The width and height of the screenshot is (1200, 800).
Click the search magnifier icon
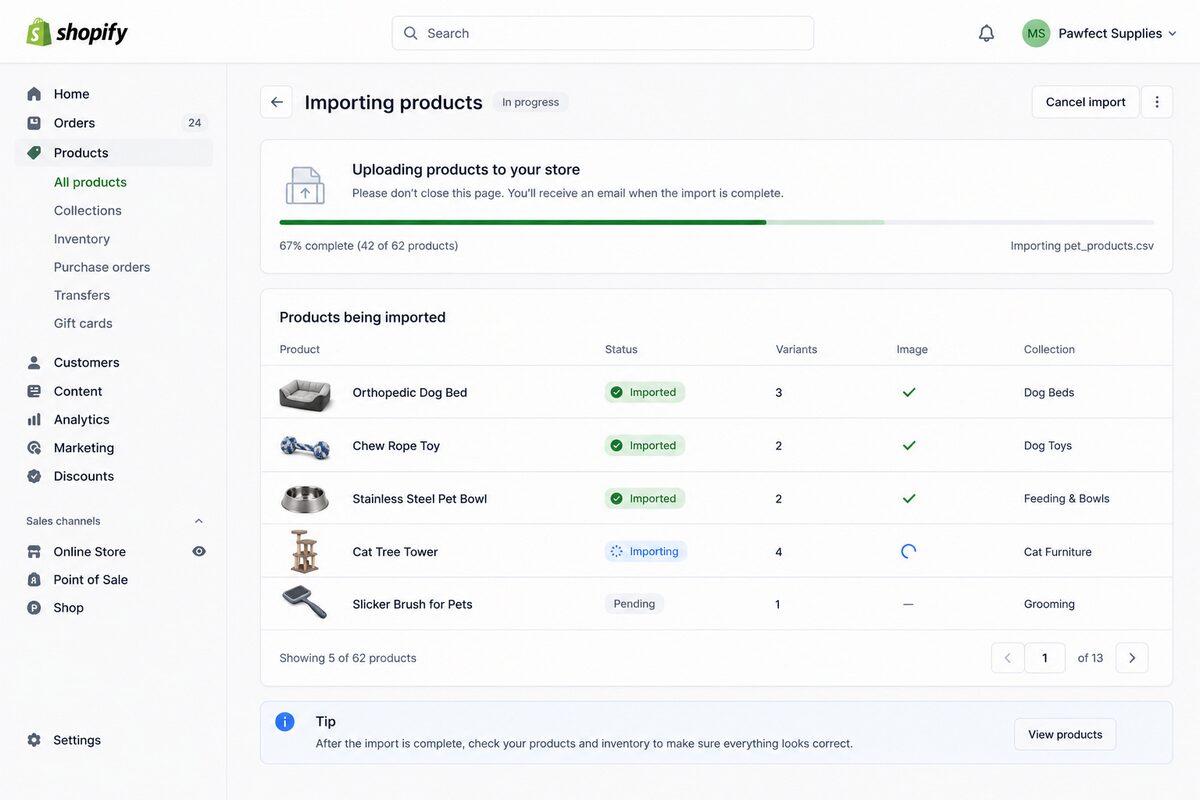411,33
